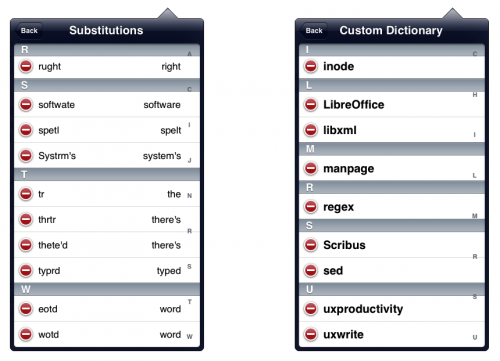Jump to W in Substitutions index
Screen dimensions: 500x361
pos(189,336)
